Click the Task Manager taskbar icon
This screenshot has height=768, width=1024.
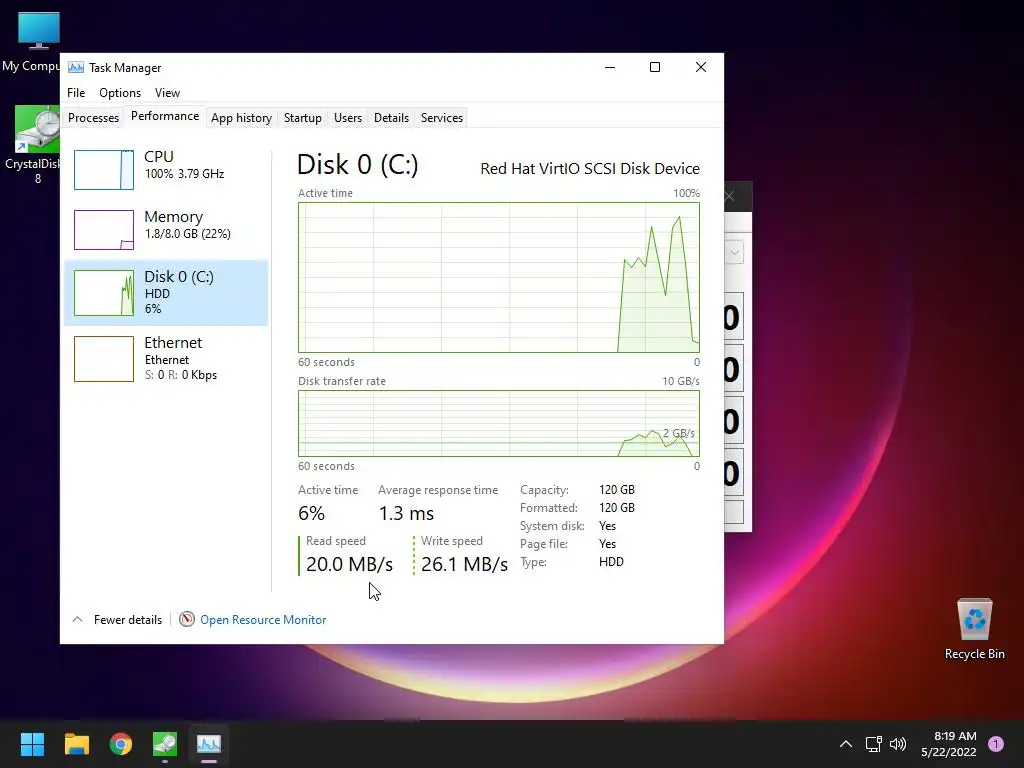209,744
